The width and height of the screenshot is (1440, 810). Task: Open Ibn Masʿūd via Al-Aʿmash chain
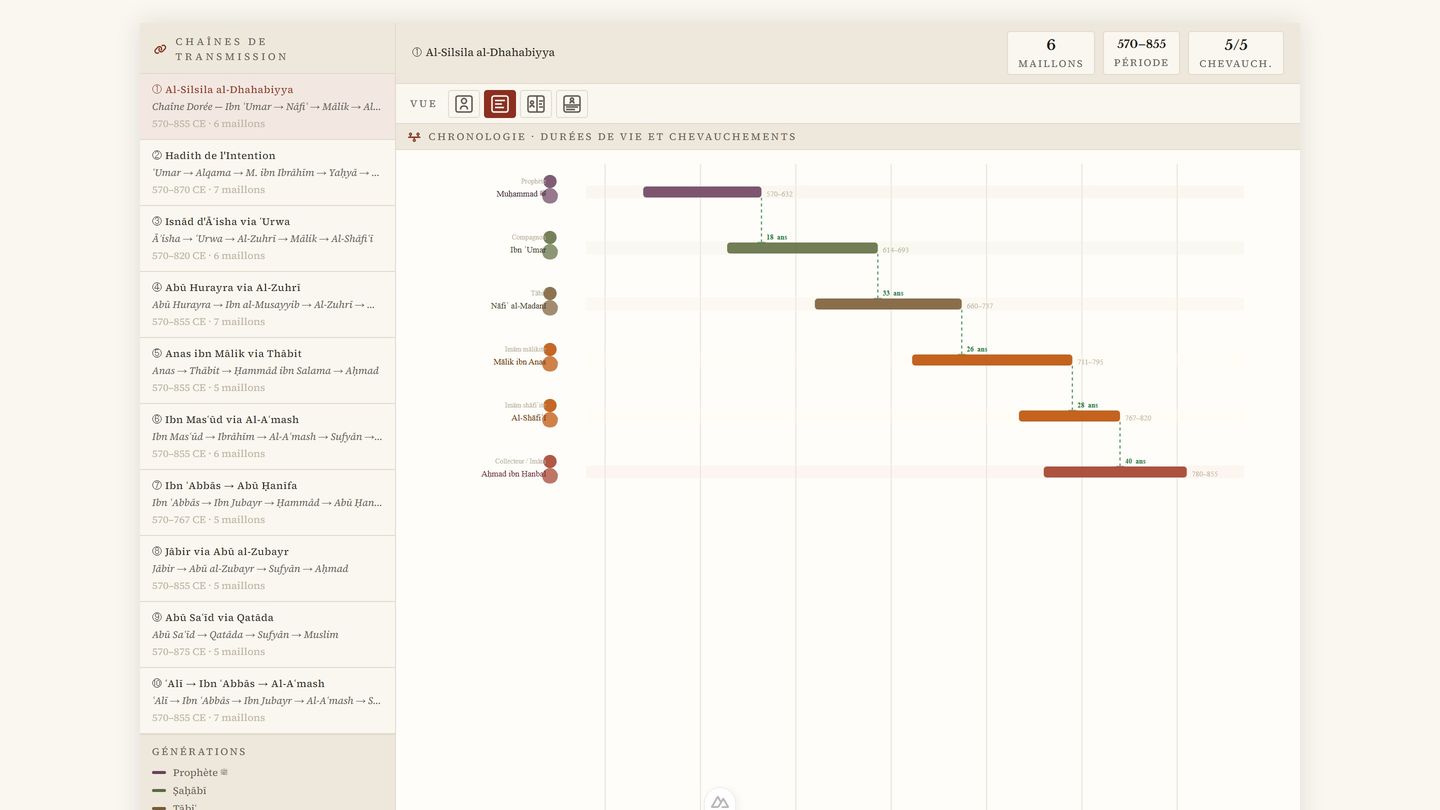tap(268, 437)
